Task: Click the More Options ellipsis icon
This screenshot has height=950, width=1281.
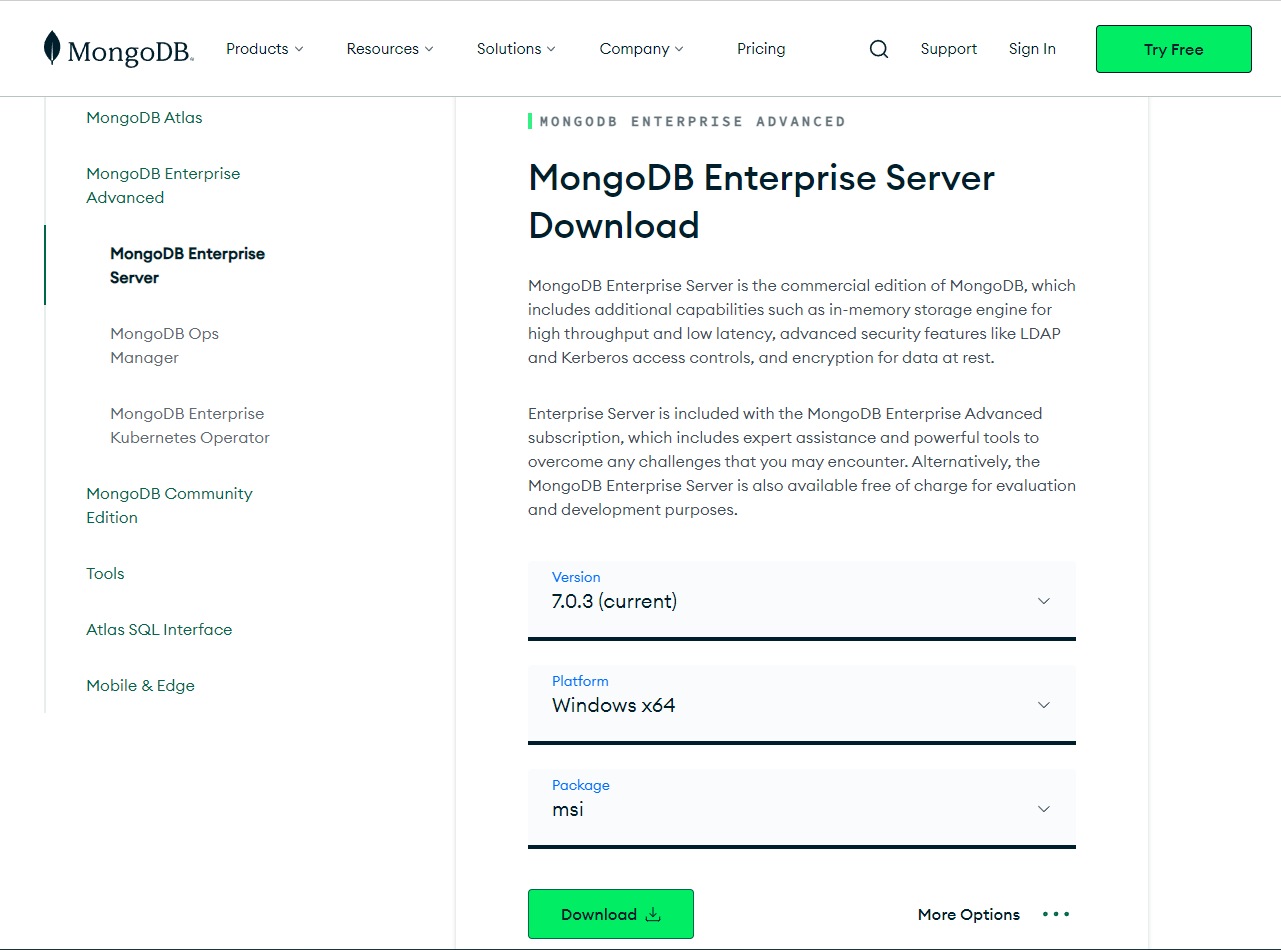Action: [1055, 914]
